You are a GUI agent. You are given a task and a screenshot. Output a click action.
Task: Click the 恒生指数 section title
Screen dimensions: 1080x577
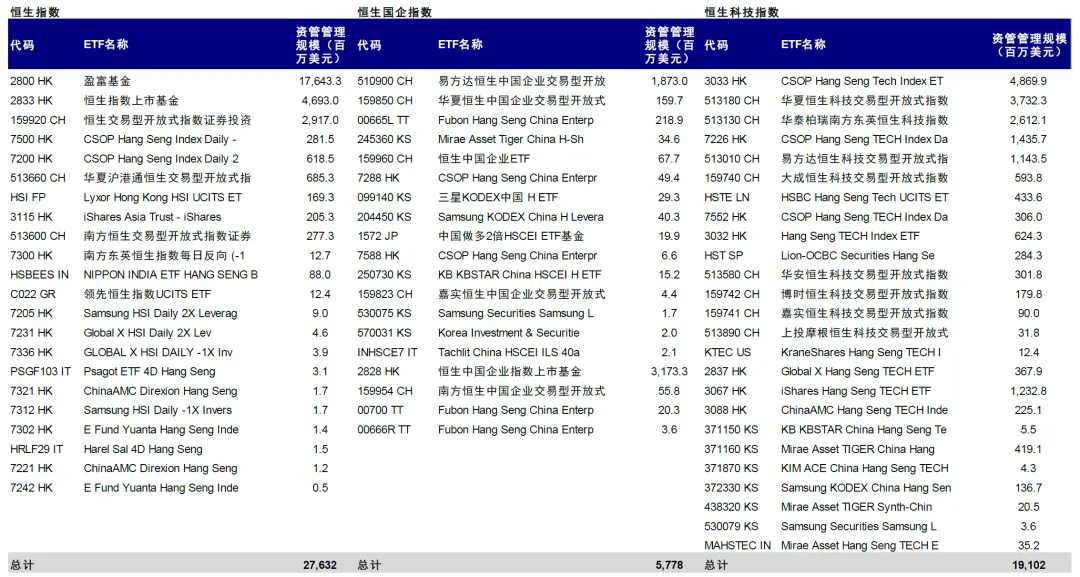pos(35,12)
